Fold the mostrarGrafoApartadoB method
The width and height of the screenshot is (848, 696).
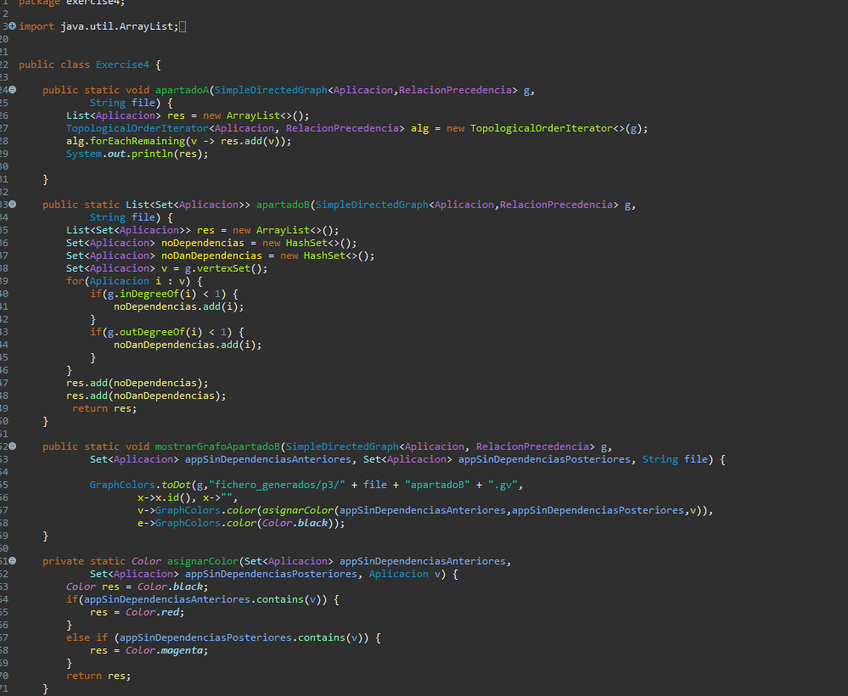[x=11, y=446]
